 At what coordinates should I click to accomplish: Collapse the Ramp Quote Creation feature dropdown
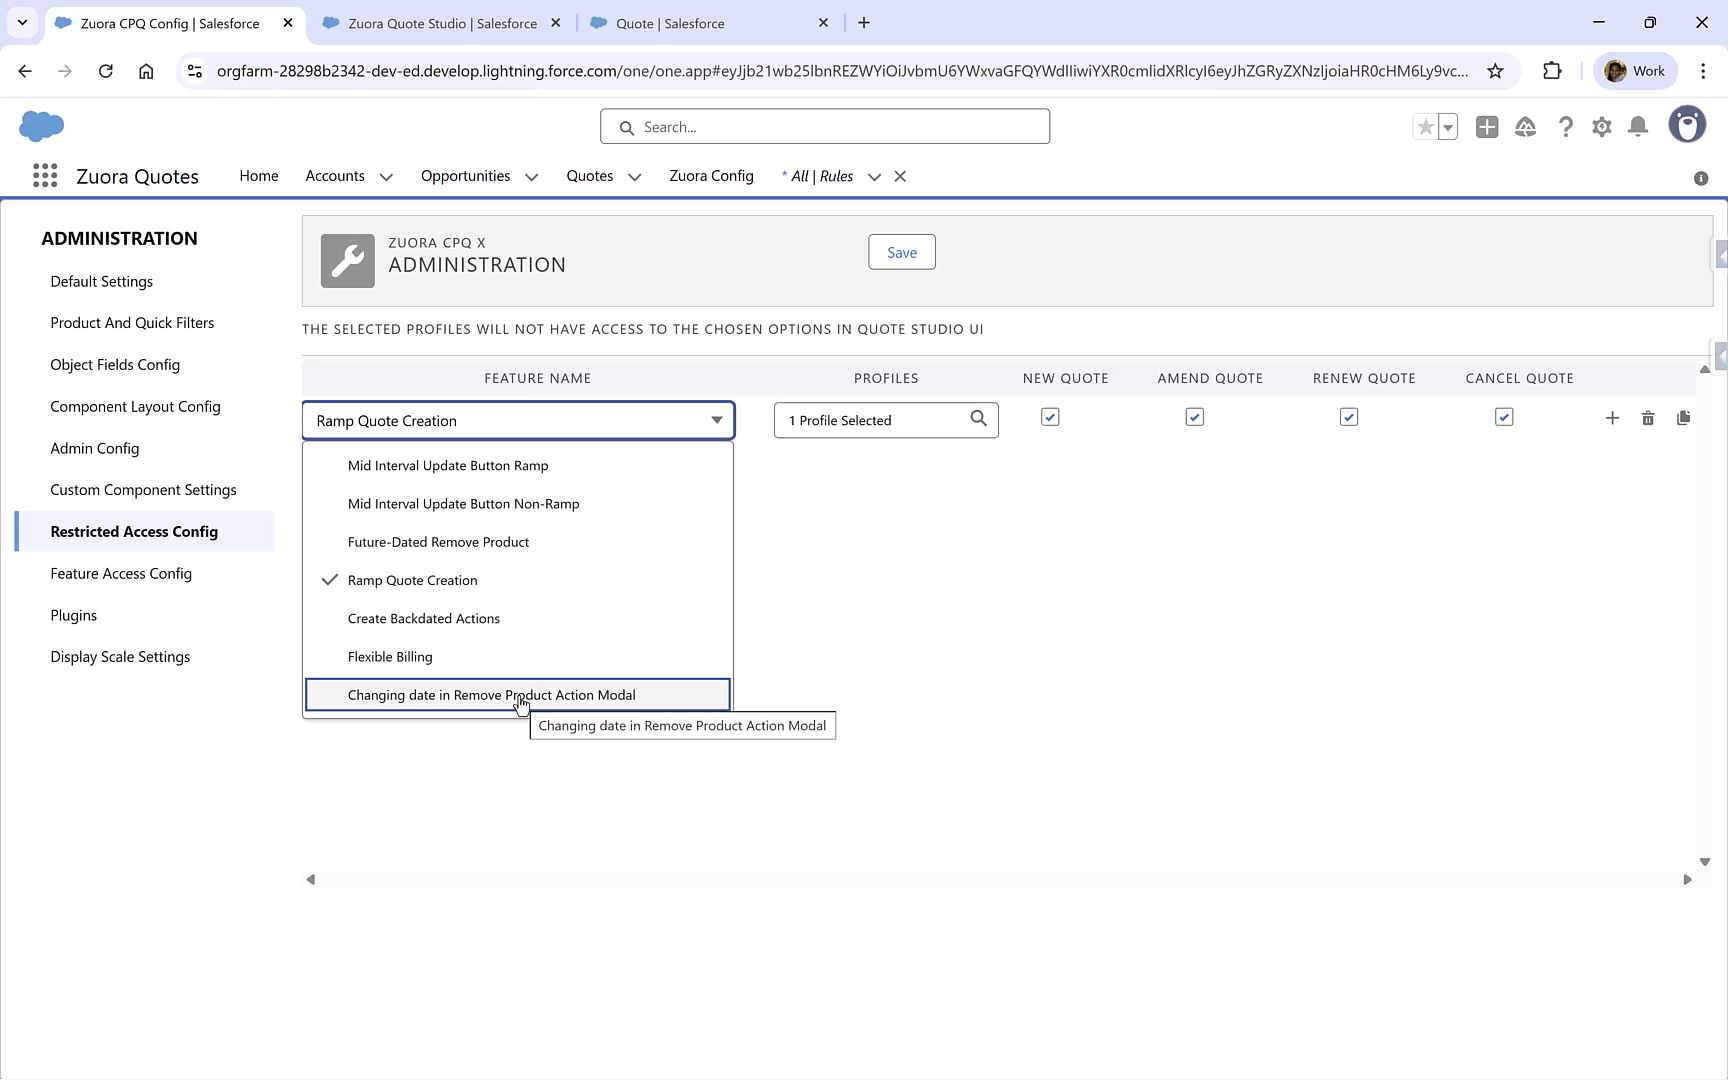(716, 420)
